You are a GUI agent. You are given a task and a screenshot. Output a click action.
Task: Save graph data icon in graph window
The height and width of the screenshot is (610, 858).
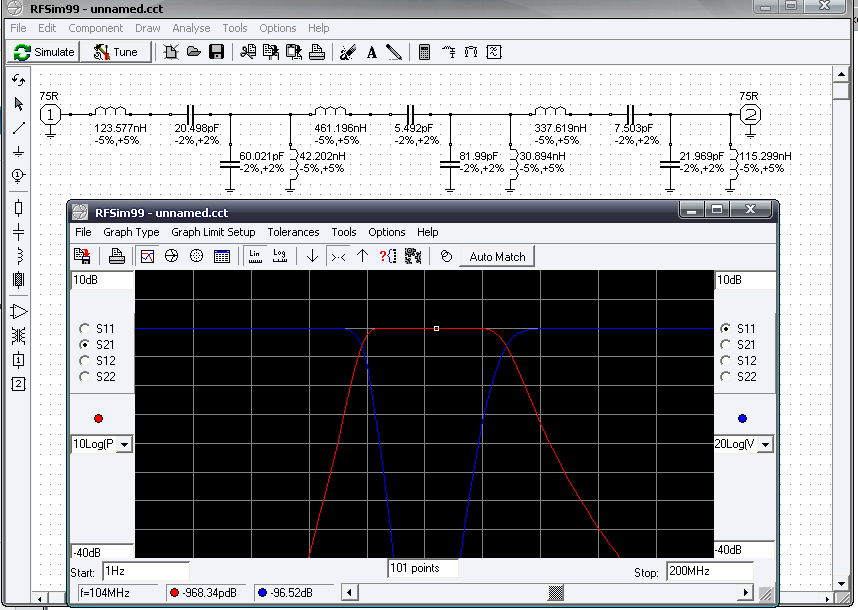pos(83,256)
